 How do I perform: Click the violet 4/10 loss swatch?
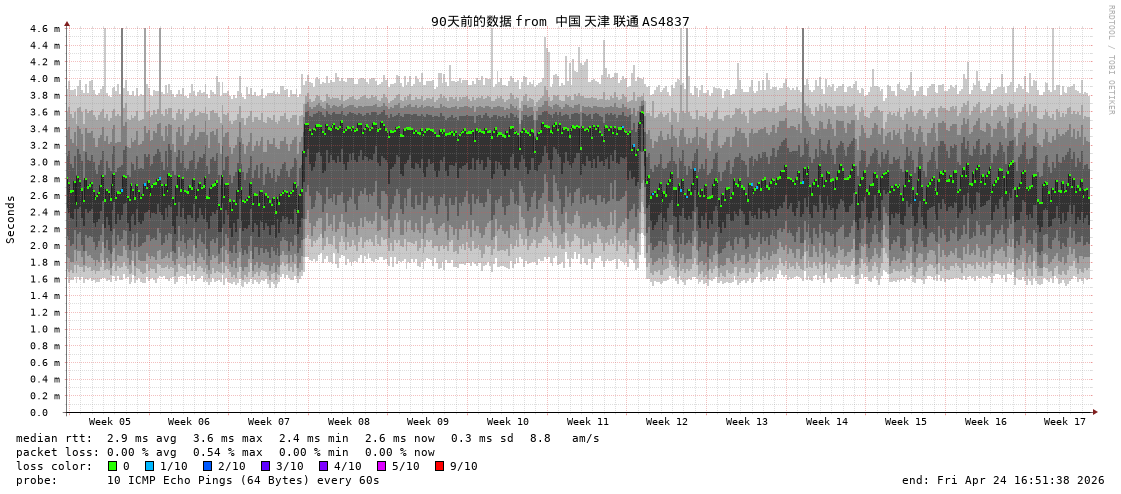coord(323,466)
